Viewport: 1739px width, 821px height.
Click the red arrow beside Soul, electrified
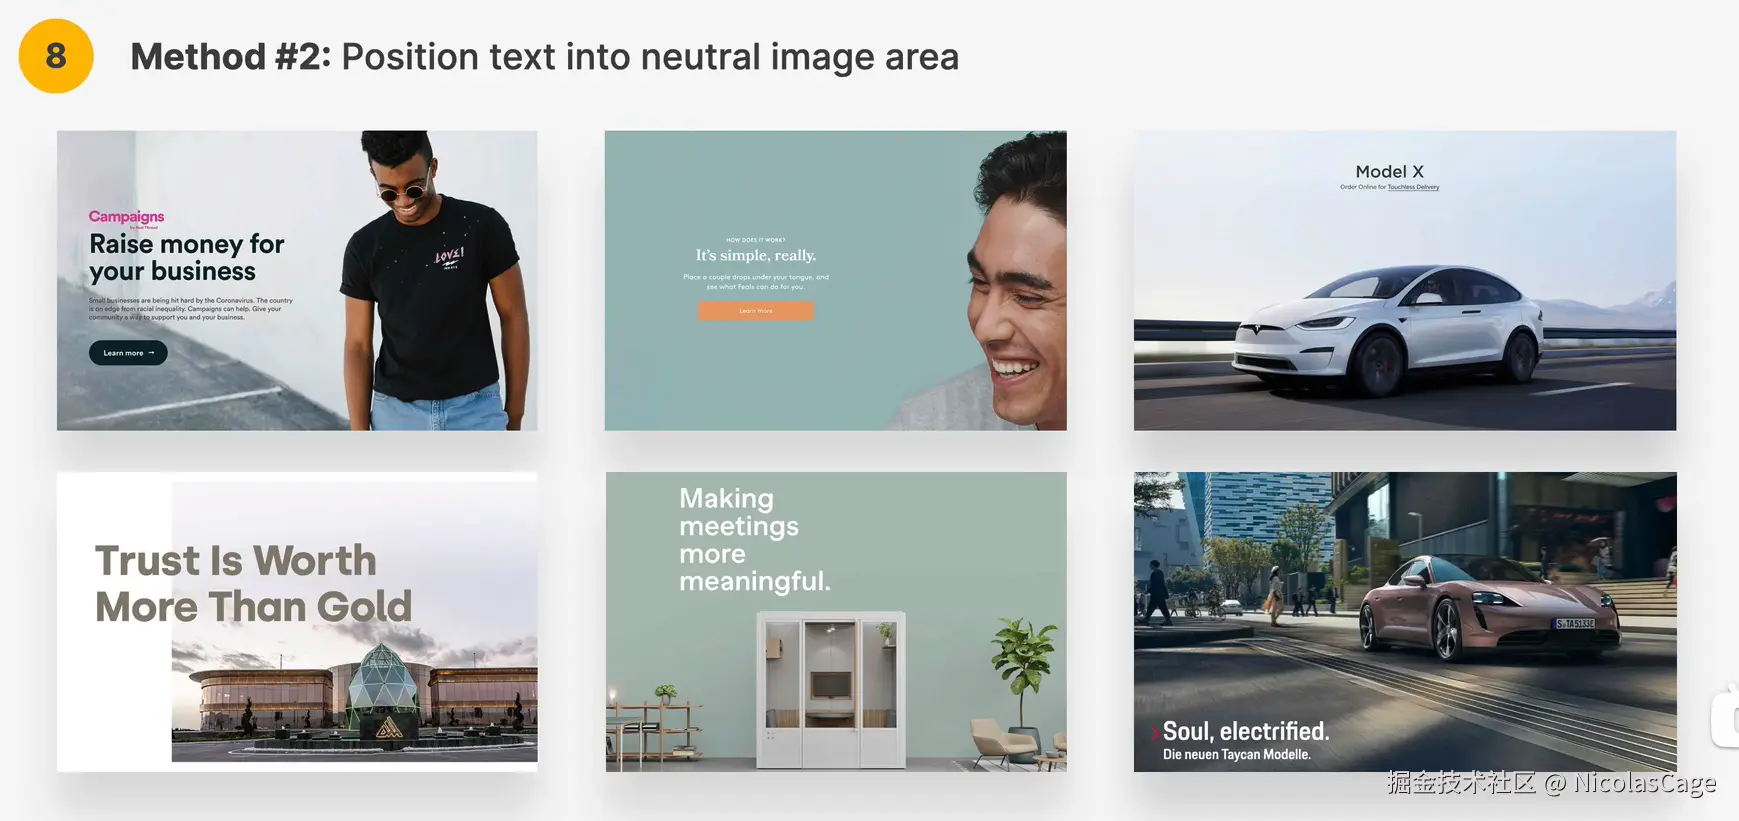tap(1155, 733)
